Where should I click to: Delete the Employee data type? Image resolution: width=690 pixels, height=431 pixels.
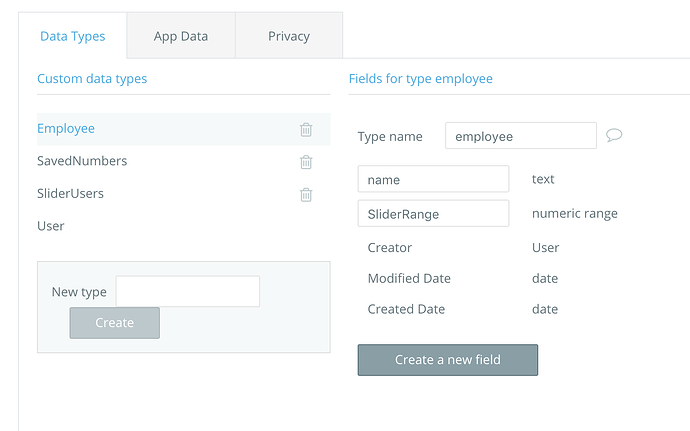306,129
